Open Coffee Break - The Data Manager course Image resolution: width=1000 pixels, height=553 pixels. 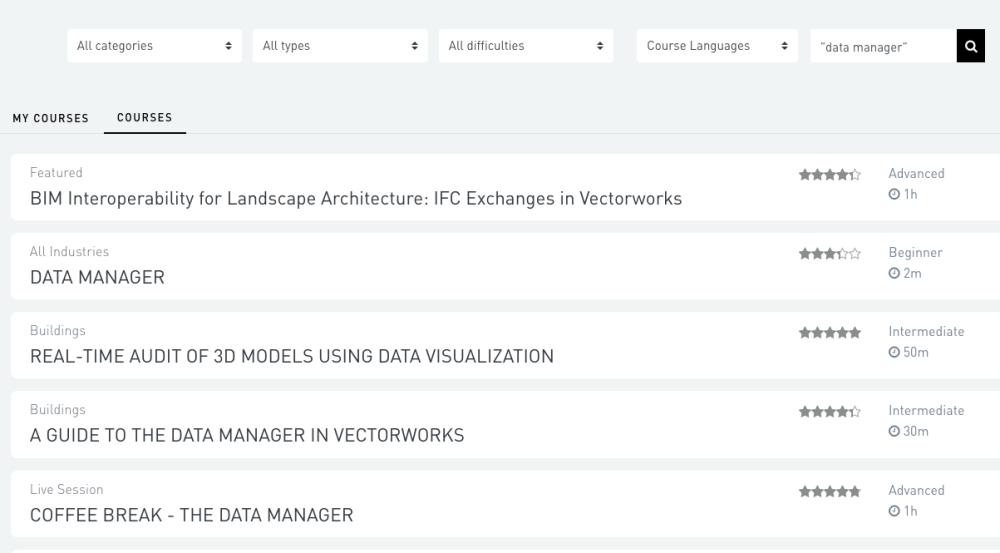191,516
